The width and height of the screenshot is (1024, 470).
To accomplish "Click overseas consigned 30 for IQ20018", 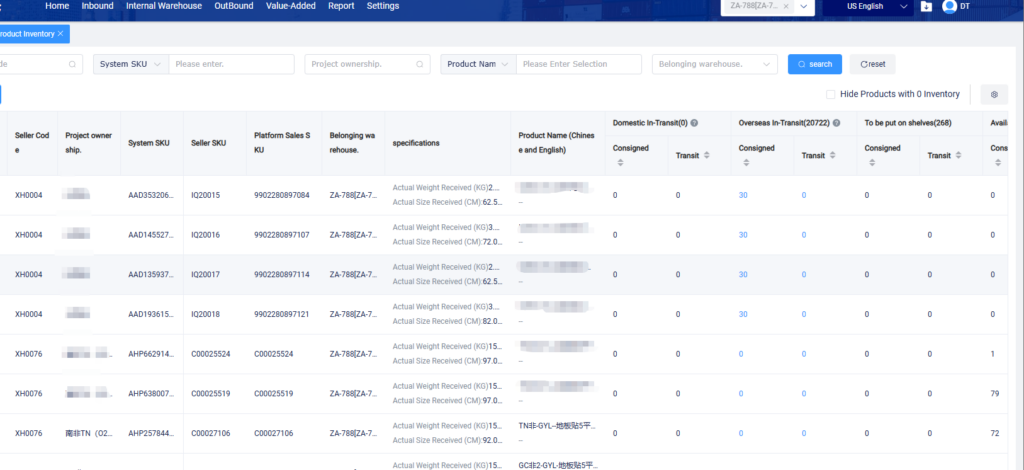I will (x=743, y=314).
